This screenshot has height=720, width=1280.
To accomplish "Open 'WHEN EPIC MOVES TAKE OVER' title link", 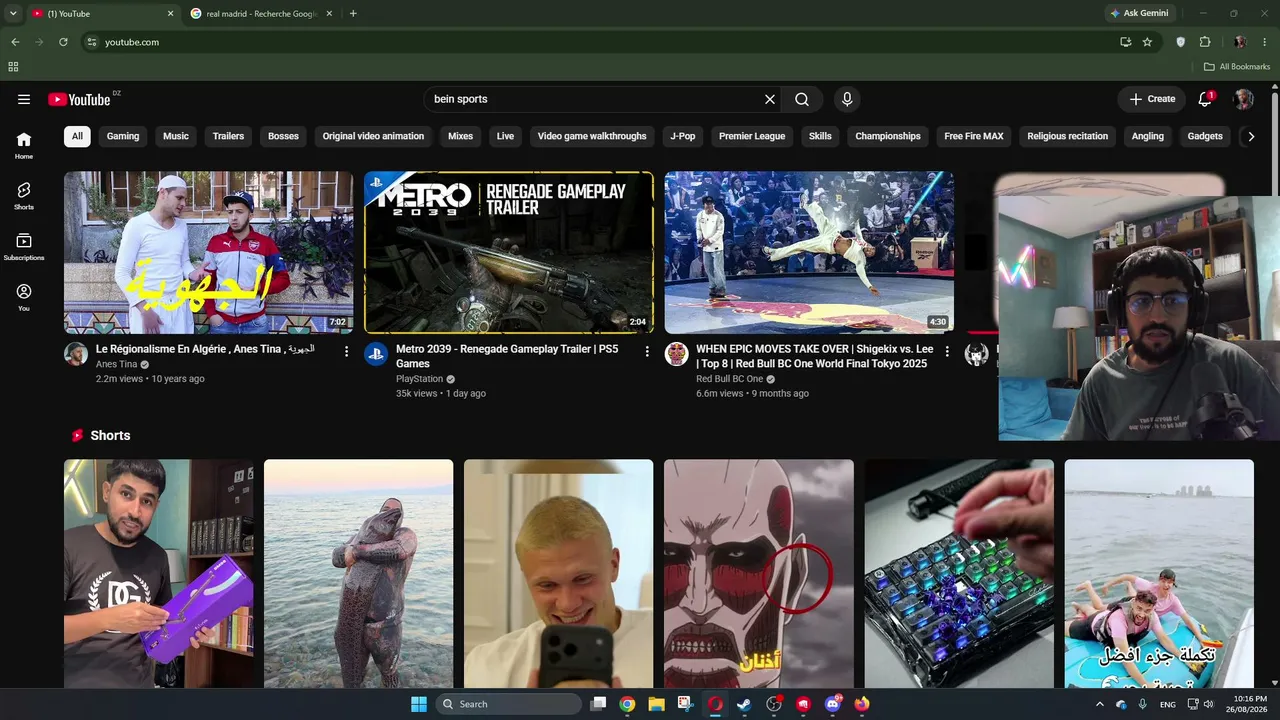I will 815,356.
